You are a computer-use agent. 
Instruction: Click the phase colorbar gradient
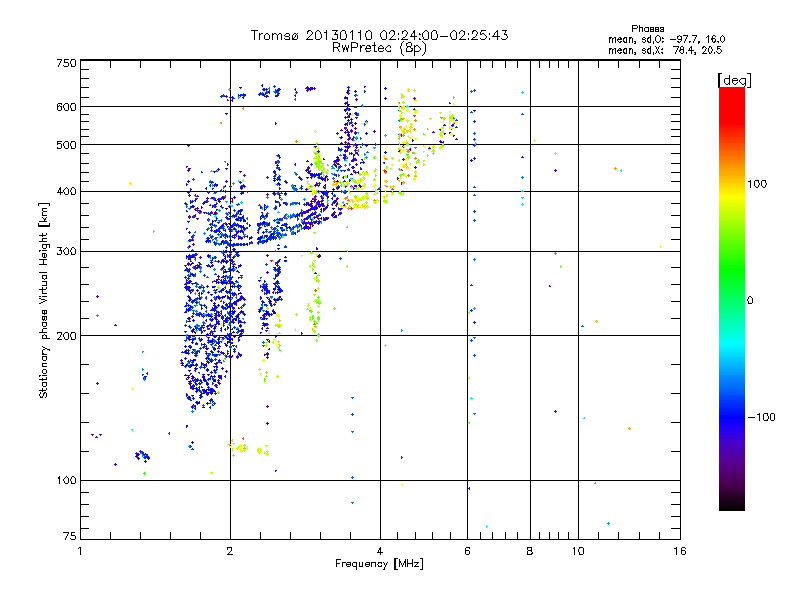coord(732,298)
